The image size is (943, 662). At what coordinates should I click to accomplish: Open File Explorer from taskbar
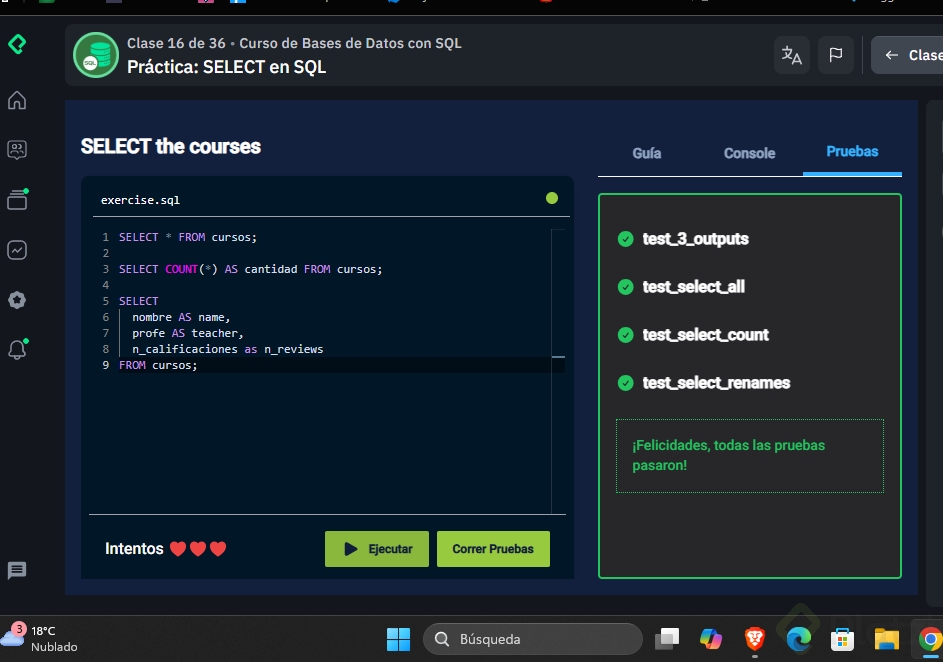(886, 639)
